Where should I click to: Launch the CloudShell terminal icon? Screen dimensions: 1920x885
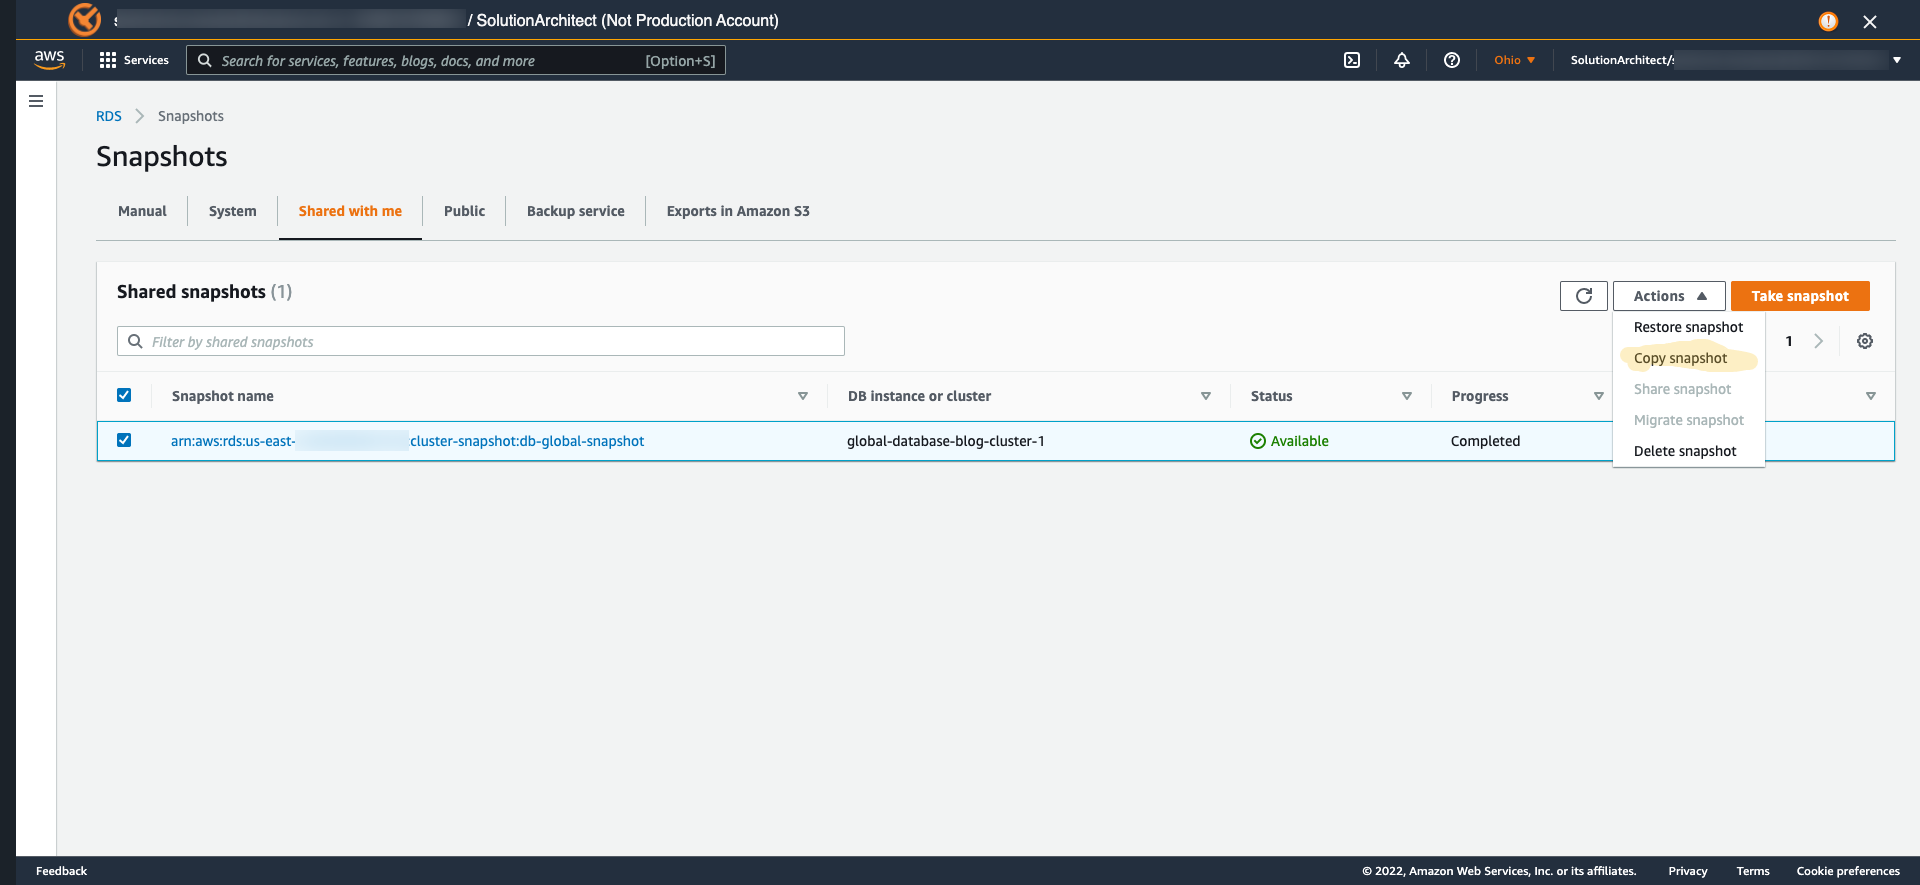click(1352, 60)
